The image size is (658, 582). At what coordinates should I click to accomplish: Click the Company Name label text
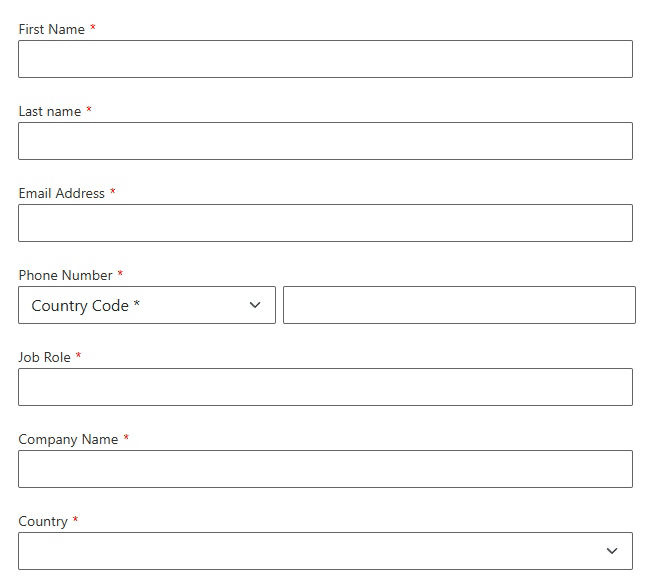tap(68, 440)
